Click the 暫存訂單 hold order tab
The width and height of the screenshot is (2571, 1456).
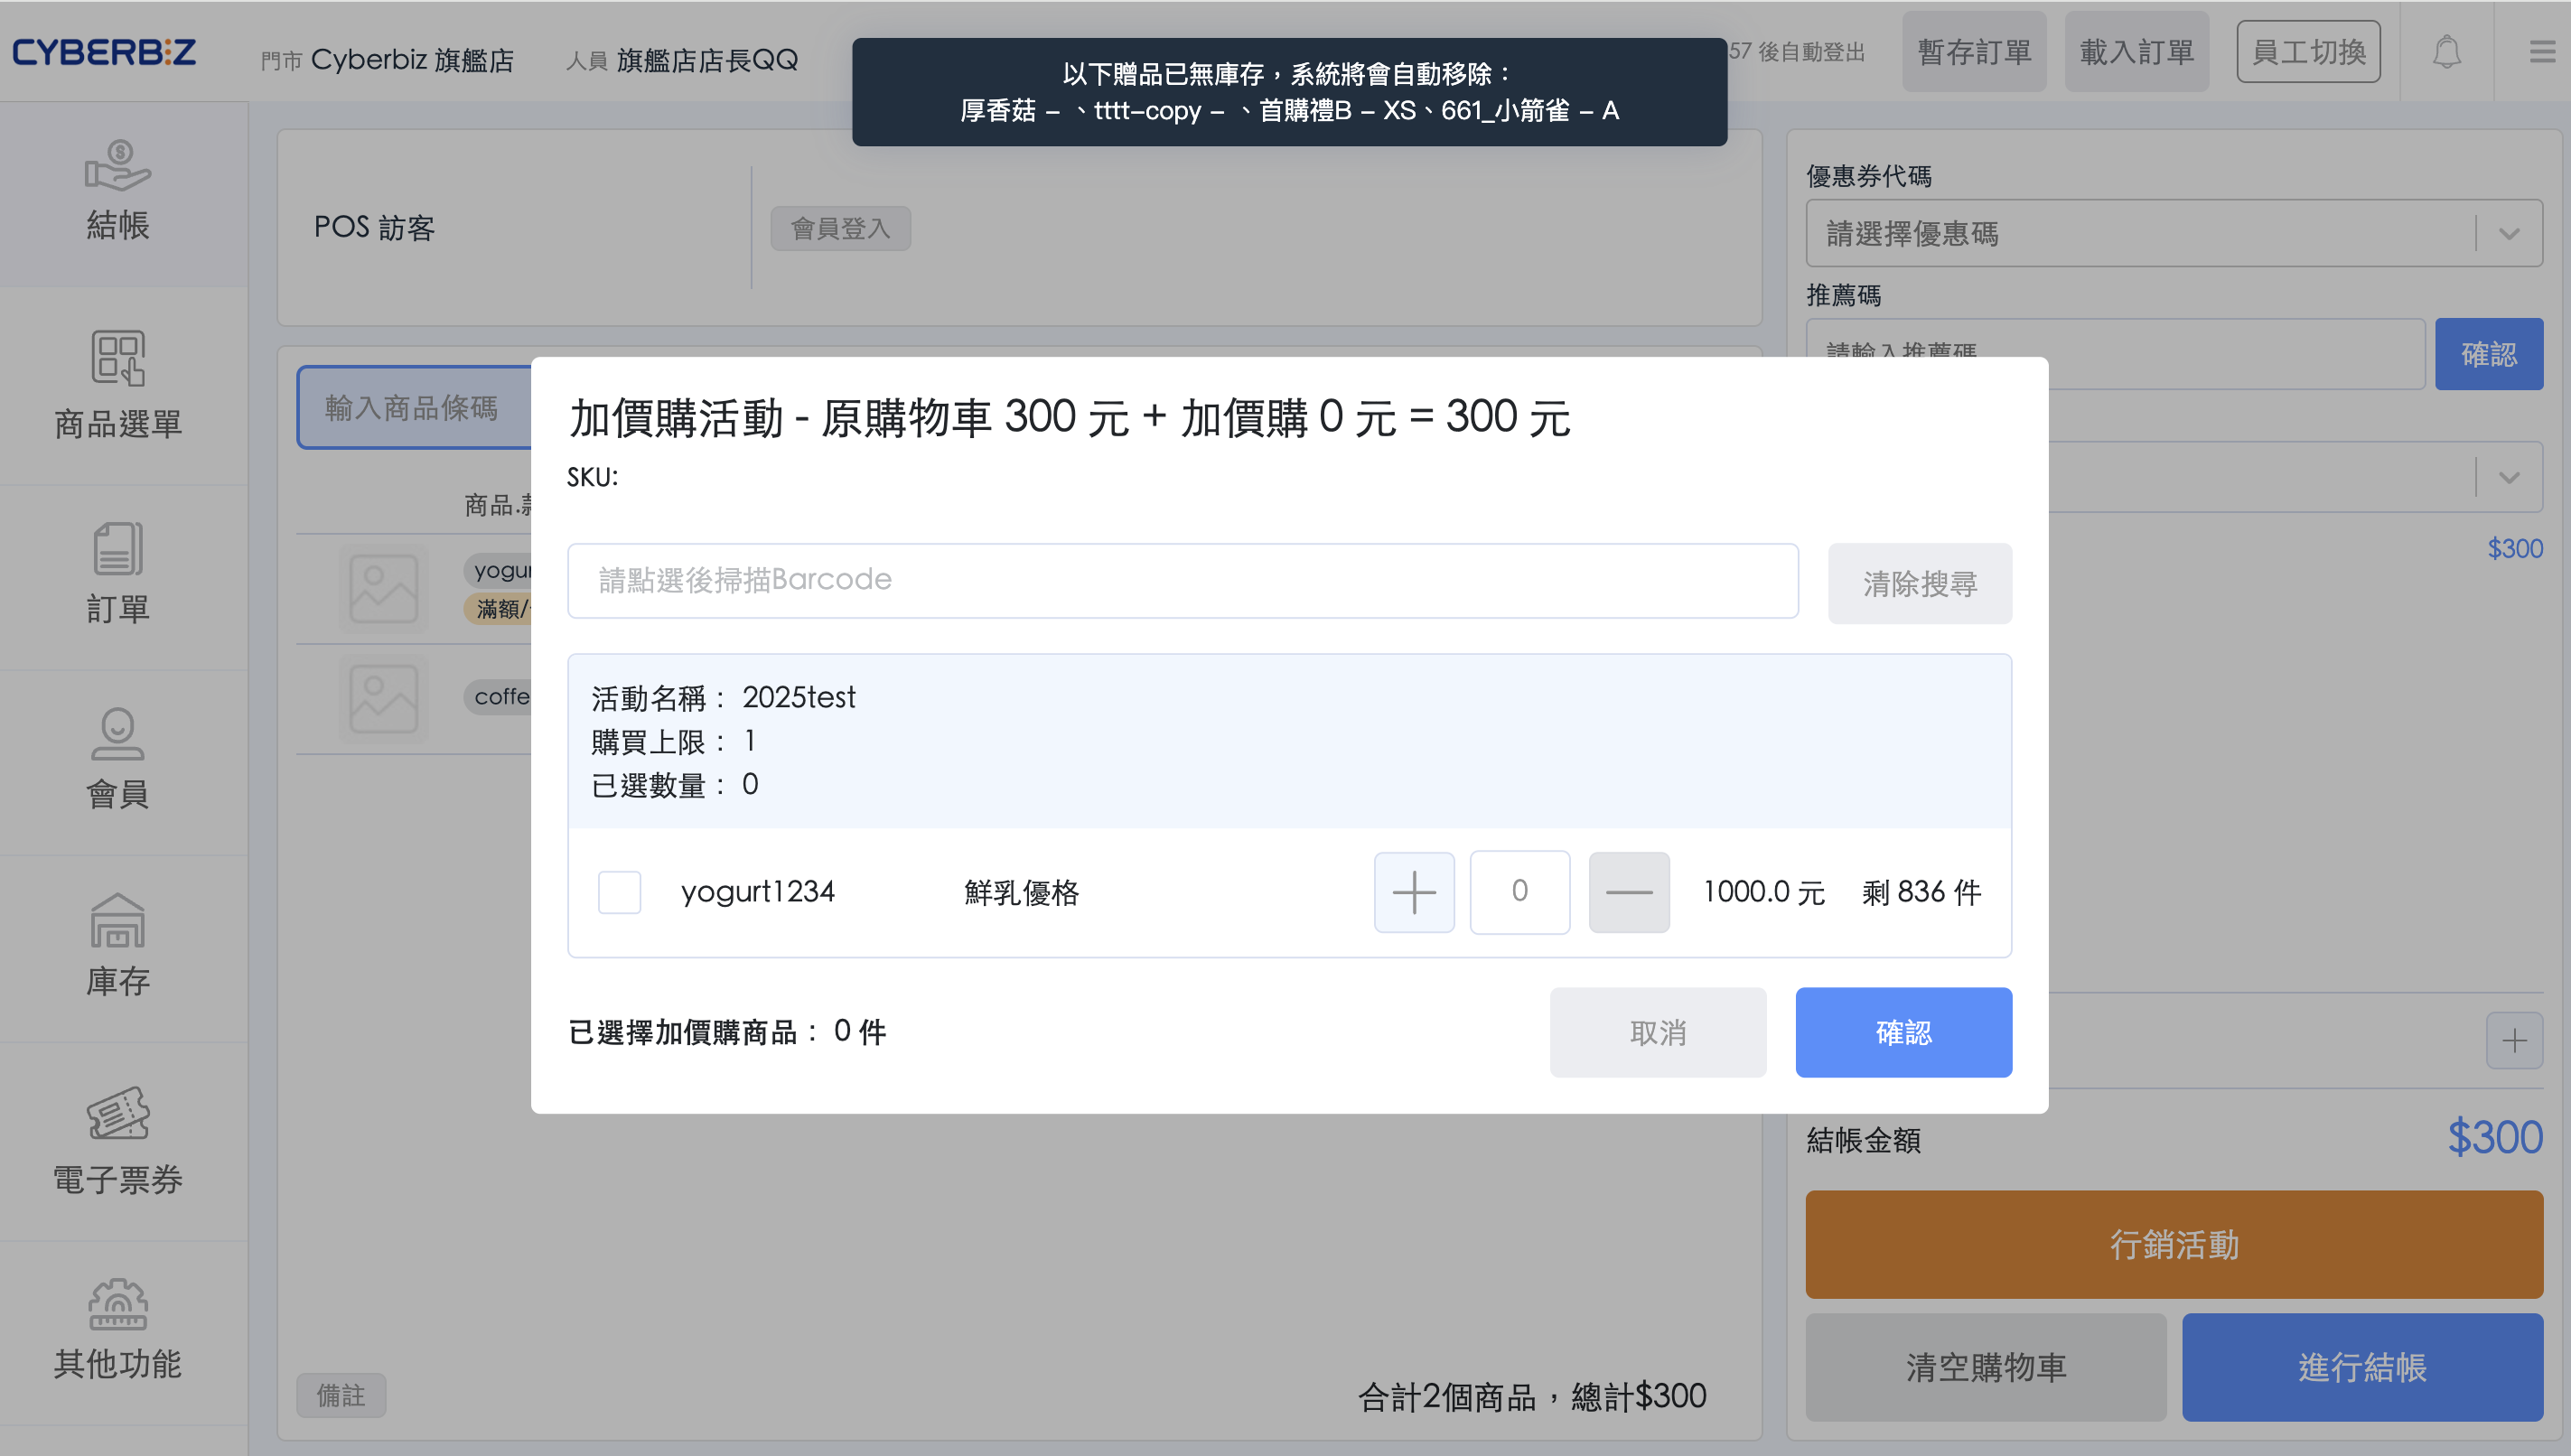[1973, 52]
